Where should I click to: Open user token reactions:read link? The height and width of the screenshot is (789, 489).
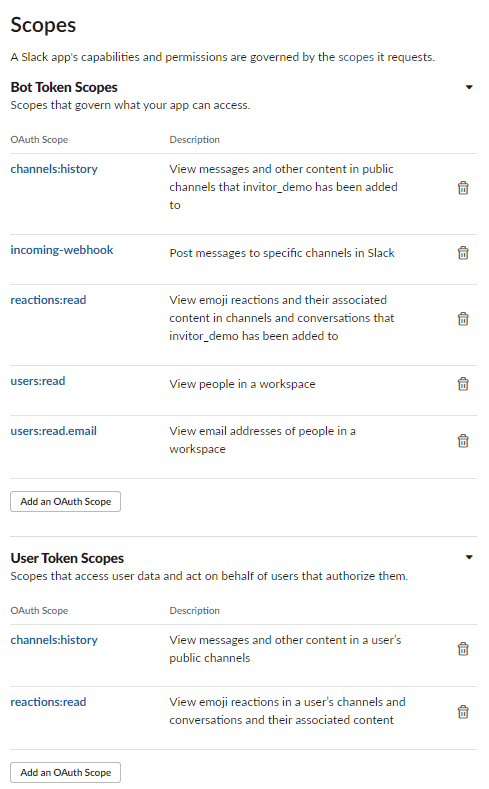coord(48,702)
